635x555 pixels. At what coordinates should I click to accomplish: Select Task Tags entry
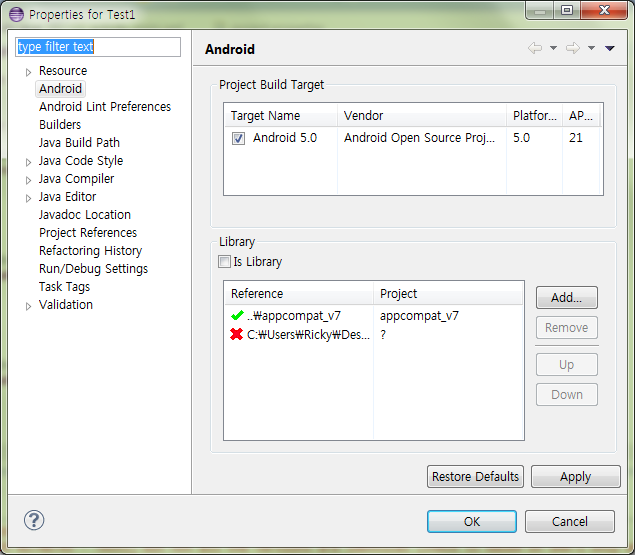tap(64, 286)
